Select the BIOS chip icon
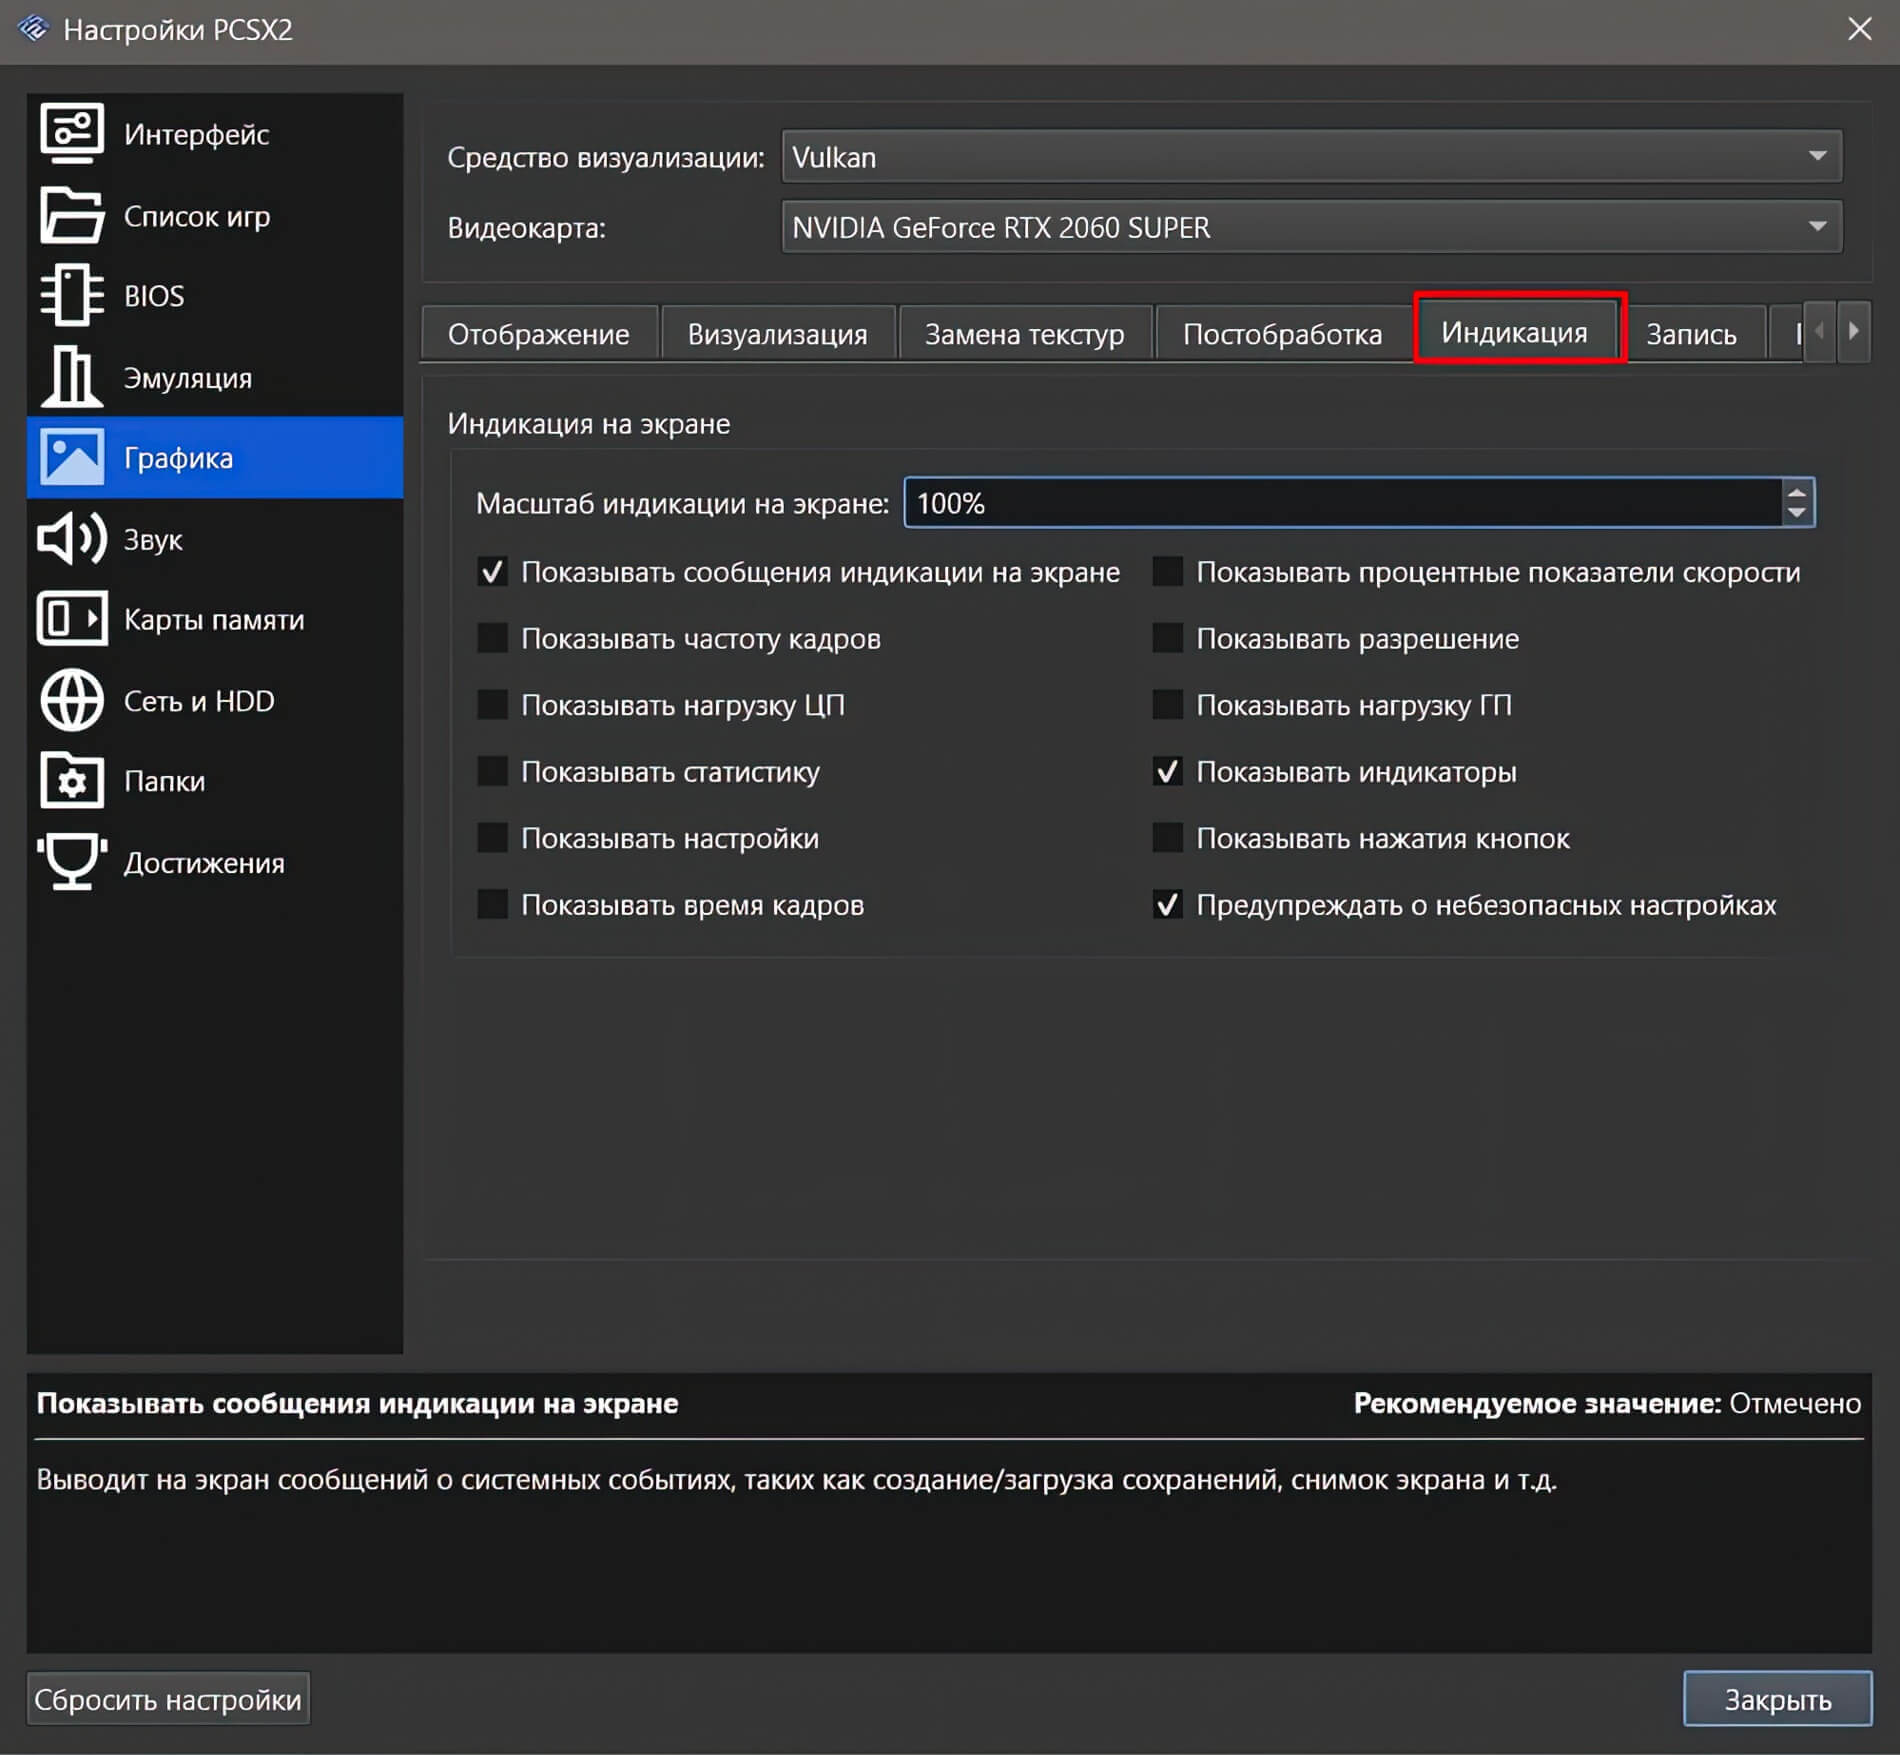Image resolution: width=1900 pixels, height=1755 pixels. click(71, 296)
